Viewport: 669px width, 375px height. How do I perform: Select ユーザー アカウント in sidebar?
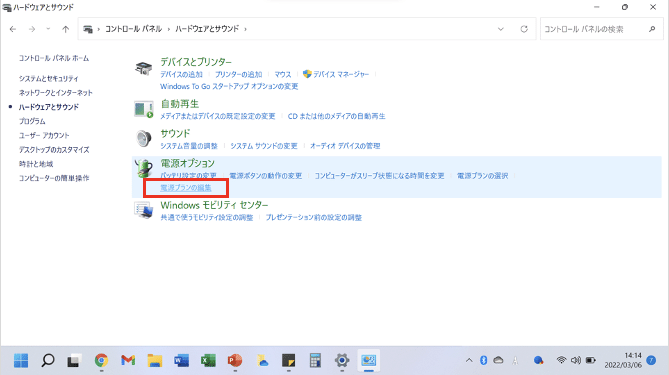44,135
